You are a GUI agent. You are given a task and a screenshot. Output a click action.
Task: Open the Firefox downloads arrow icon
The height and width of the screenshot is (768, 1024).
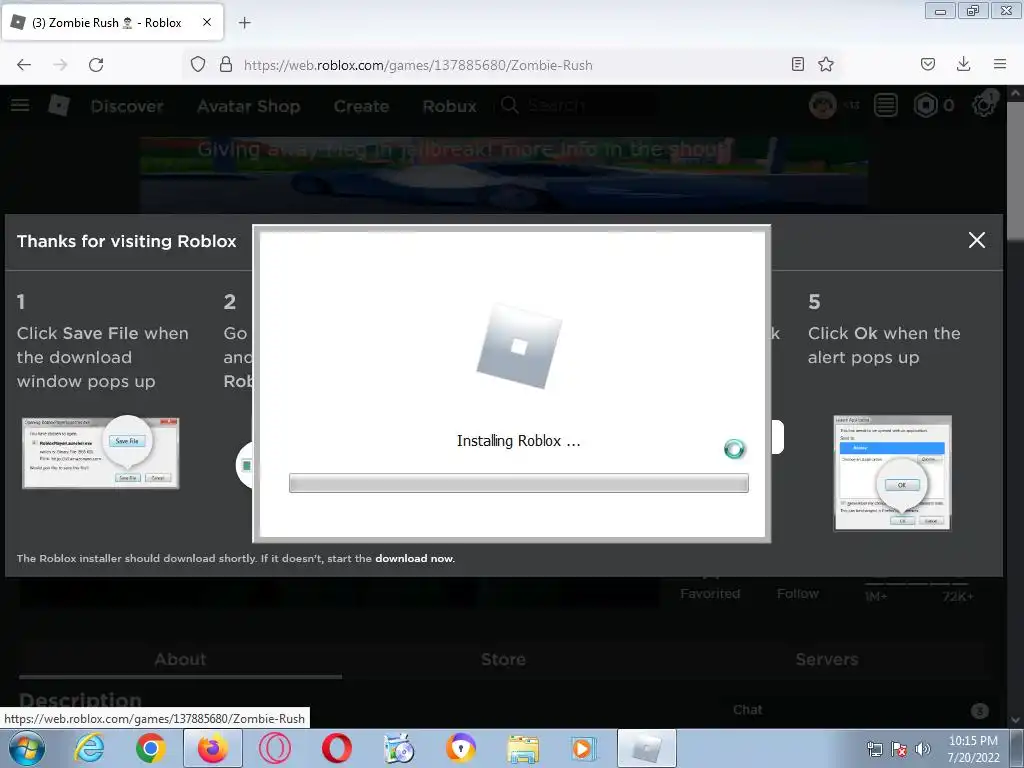(x=963, y=64)
